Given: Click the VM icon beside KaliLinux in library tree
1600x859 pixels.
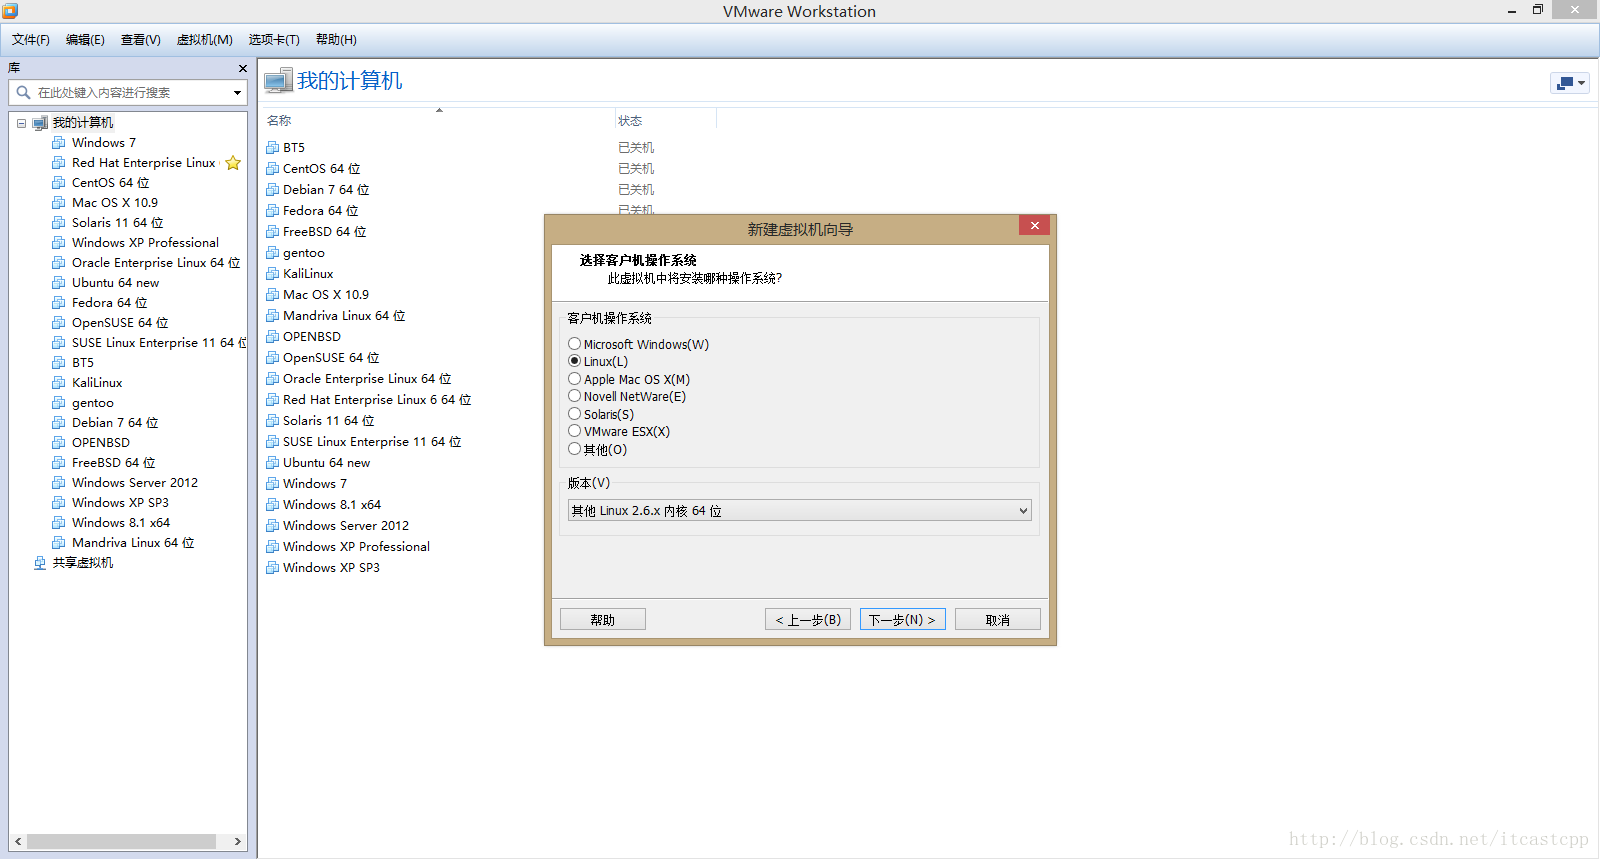Looking at the screenshot, I should coord(59,383).
